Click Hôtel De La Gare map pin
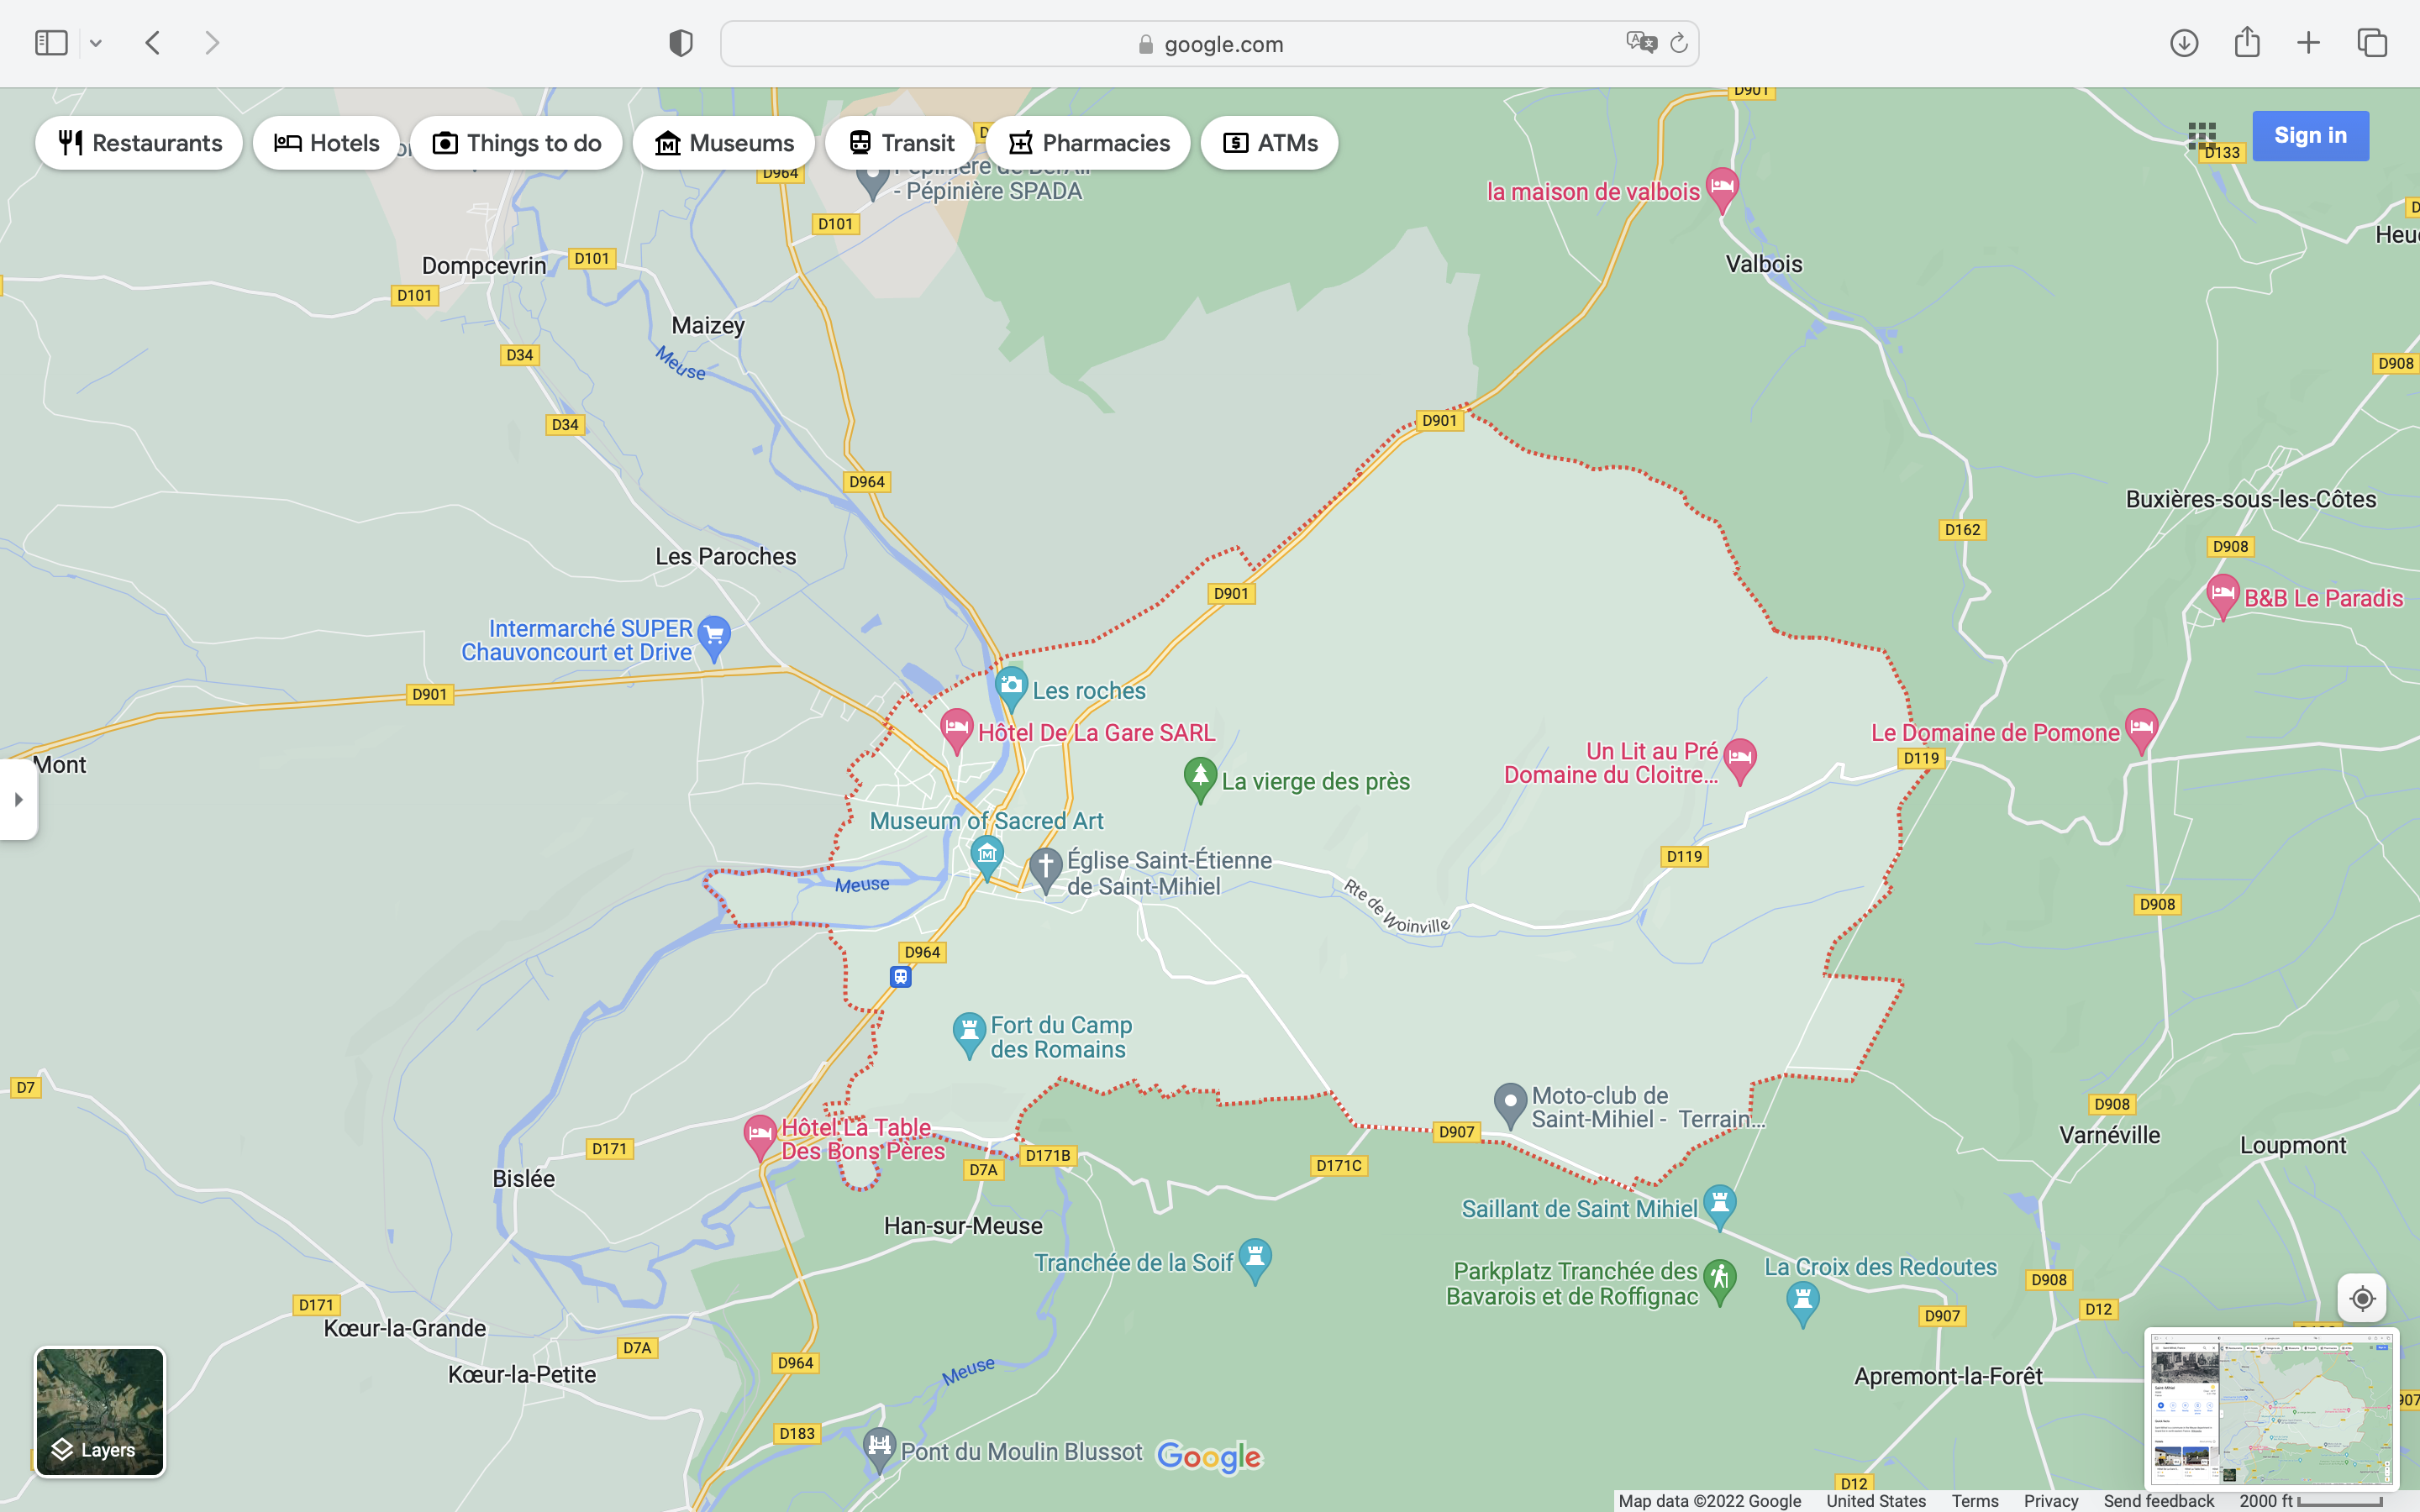2420x1512 pixels. pyautogui.click(x=956, y=729)
